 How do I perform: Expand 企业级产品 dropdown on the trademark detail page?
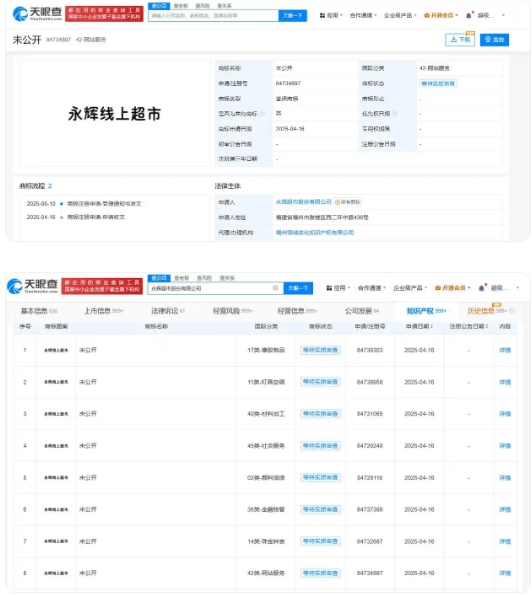400,16
